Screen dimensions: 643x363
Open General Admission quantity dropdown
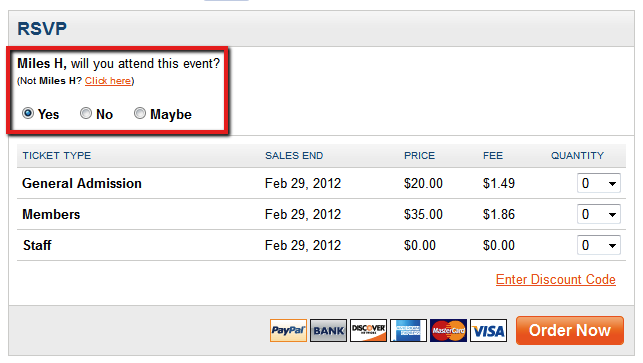(599, 183)
